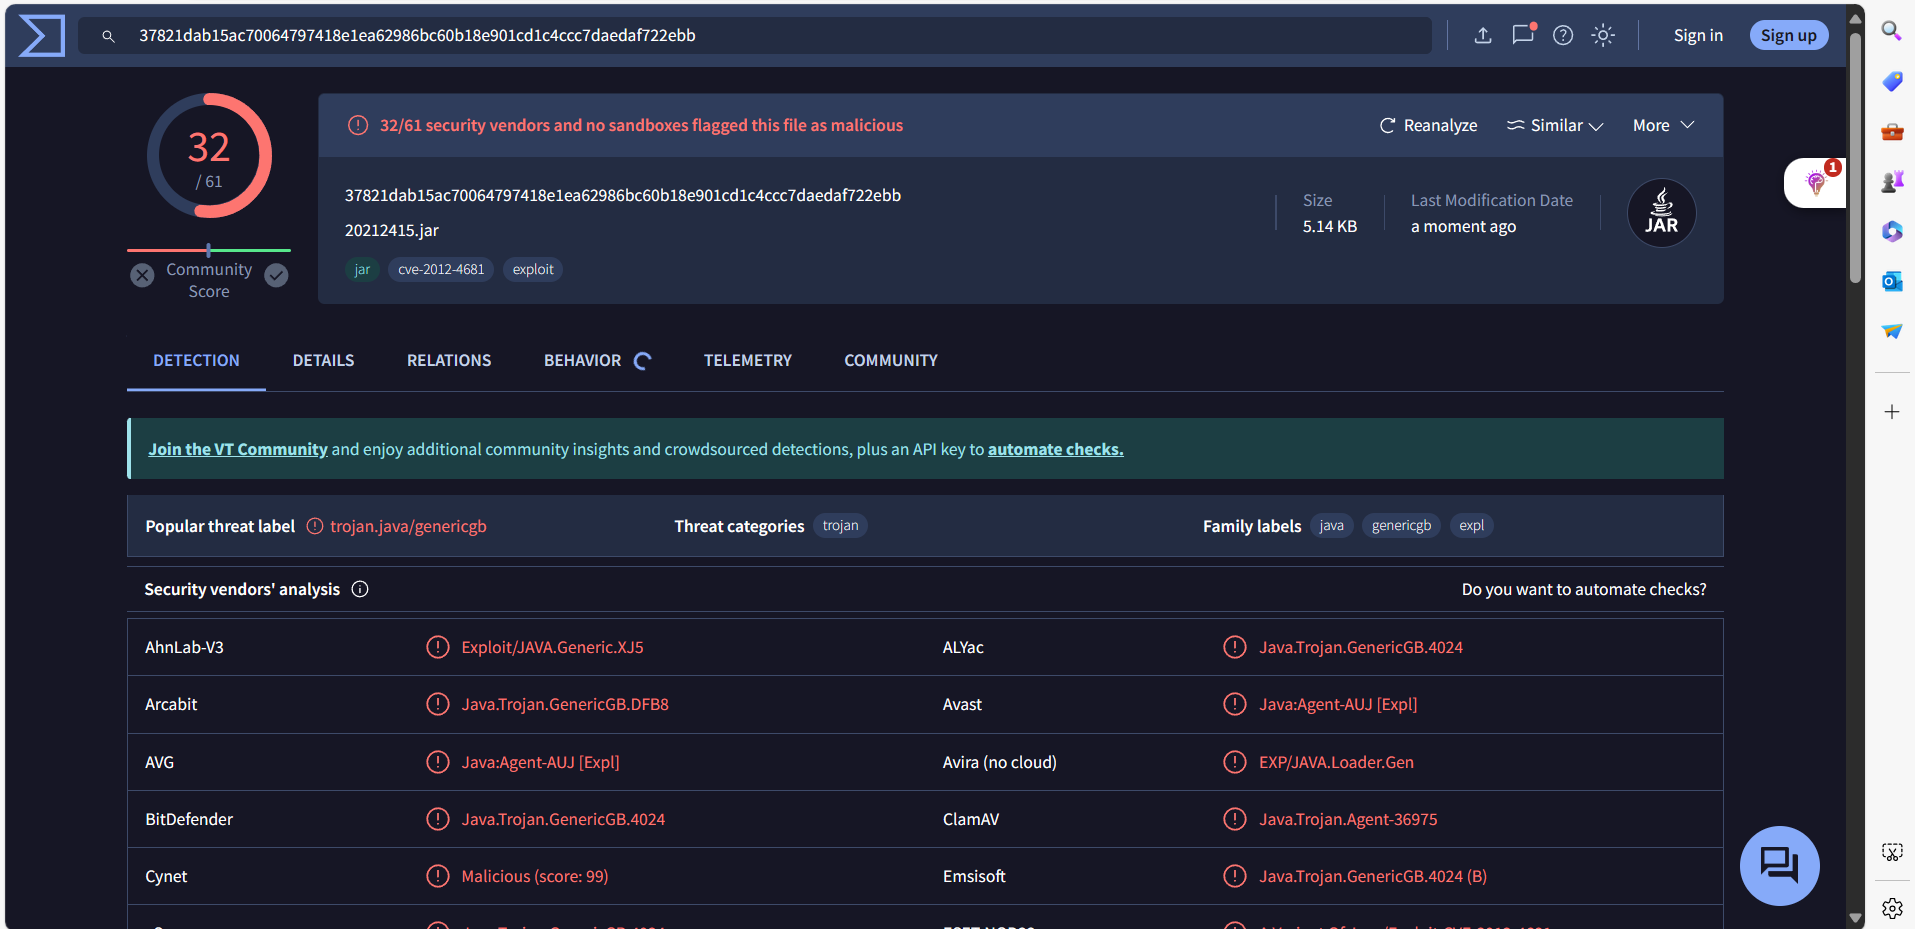Screen dimensions: 1915x929
Task: Click the hash search input field
Action: click(760, 36)
